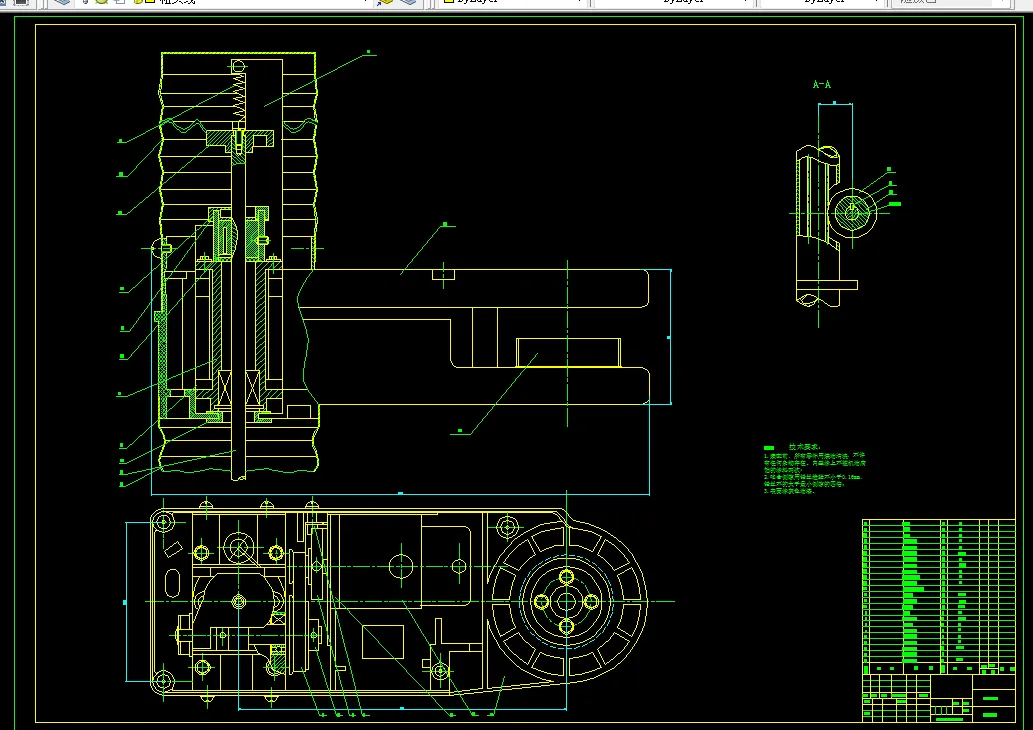Open the ByLayer lineweight dropdown
1033x730 pixels.
pos(822,3)
